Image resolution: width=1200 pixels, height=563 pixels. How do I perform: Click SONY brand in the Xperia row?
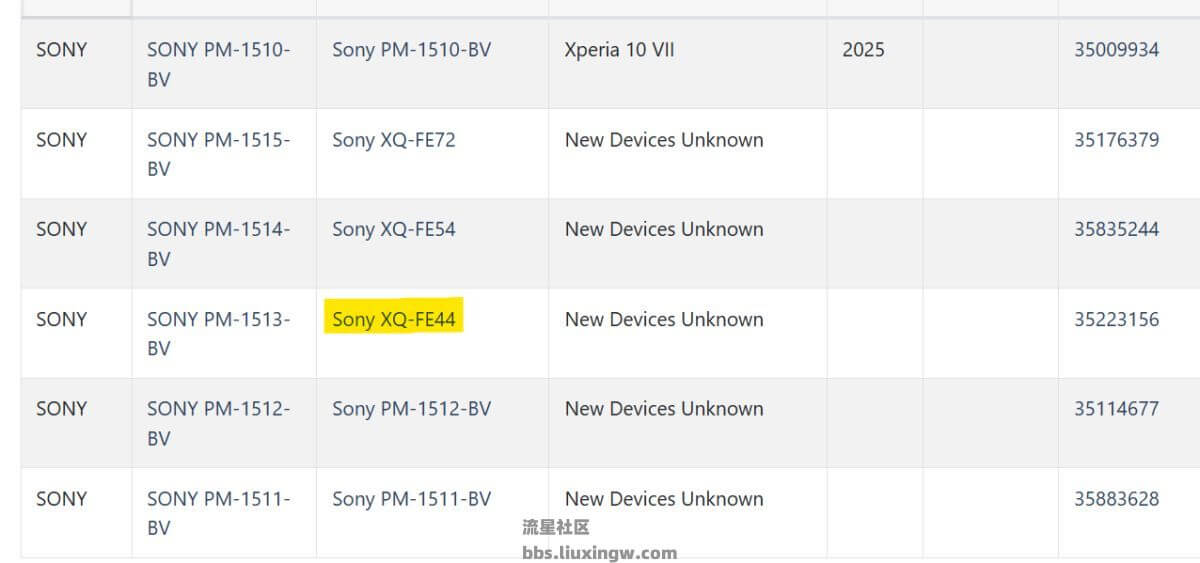(61, 49)
